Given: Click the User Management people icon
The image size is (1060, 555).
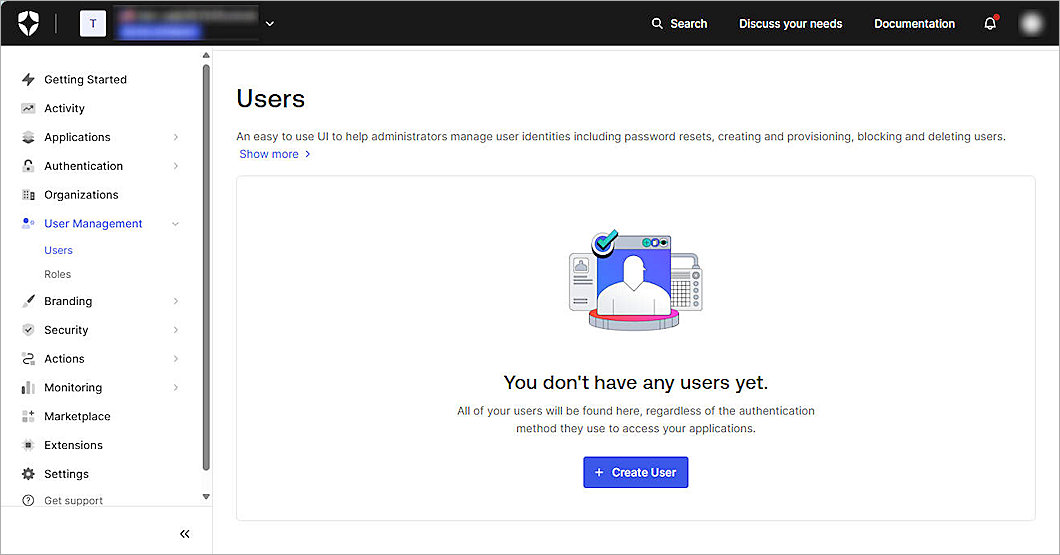Looking at the screenshot, I should 28,223.
